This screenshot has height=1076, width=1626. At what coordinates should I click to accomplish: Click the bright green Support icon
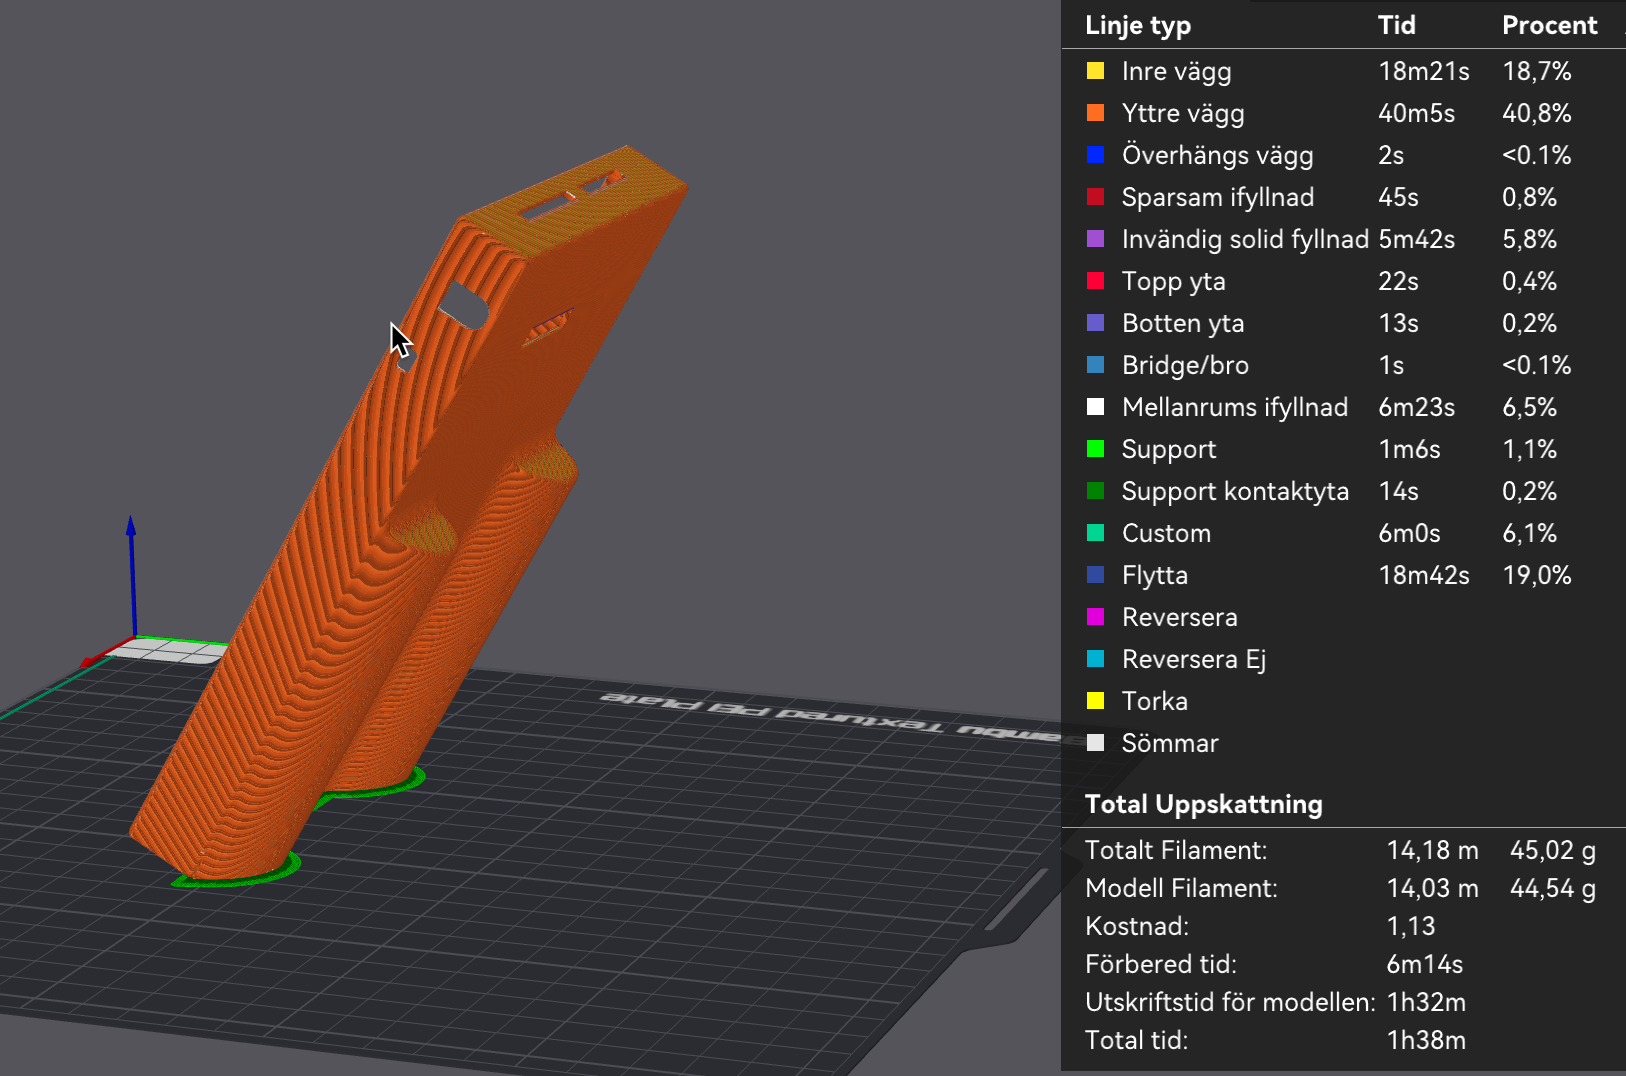1095,449
